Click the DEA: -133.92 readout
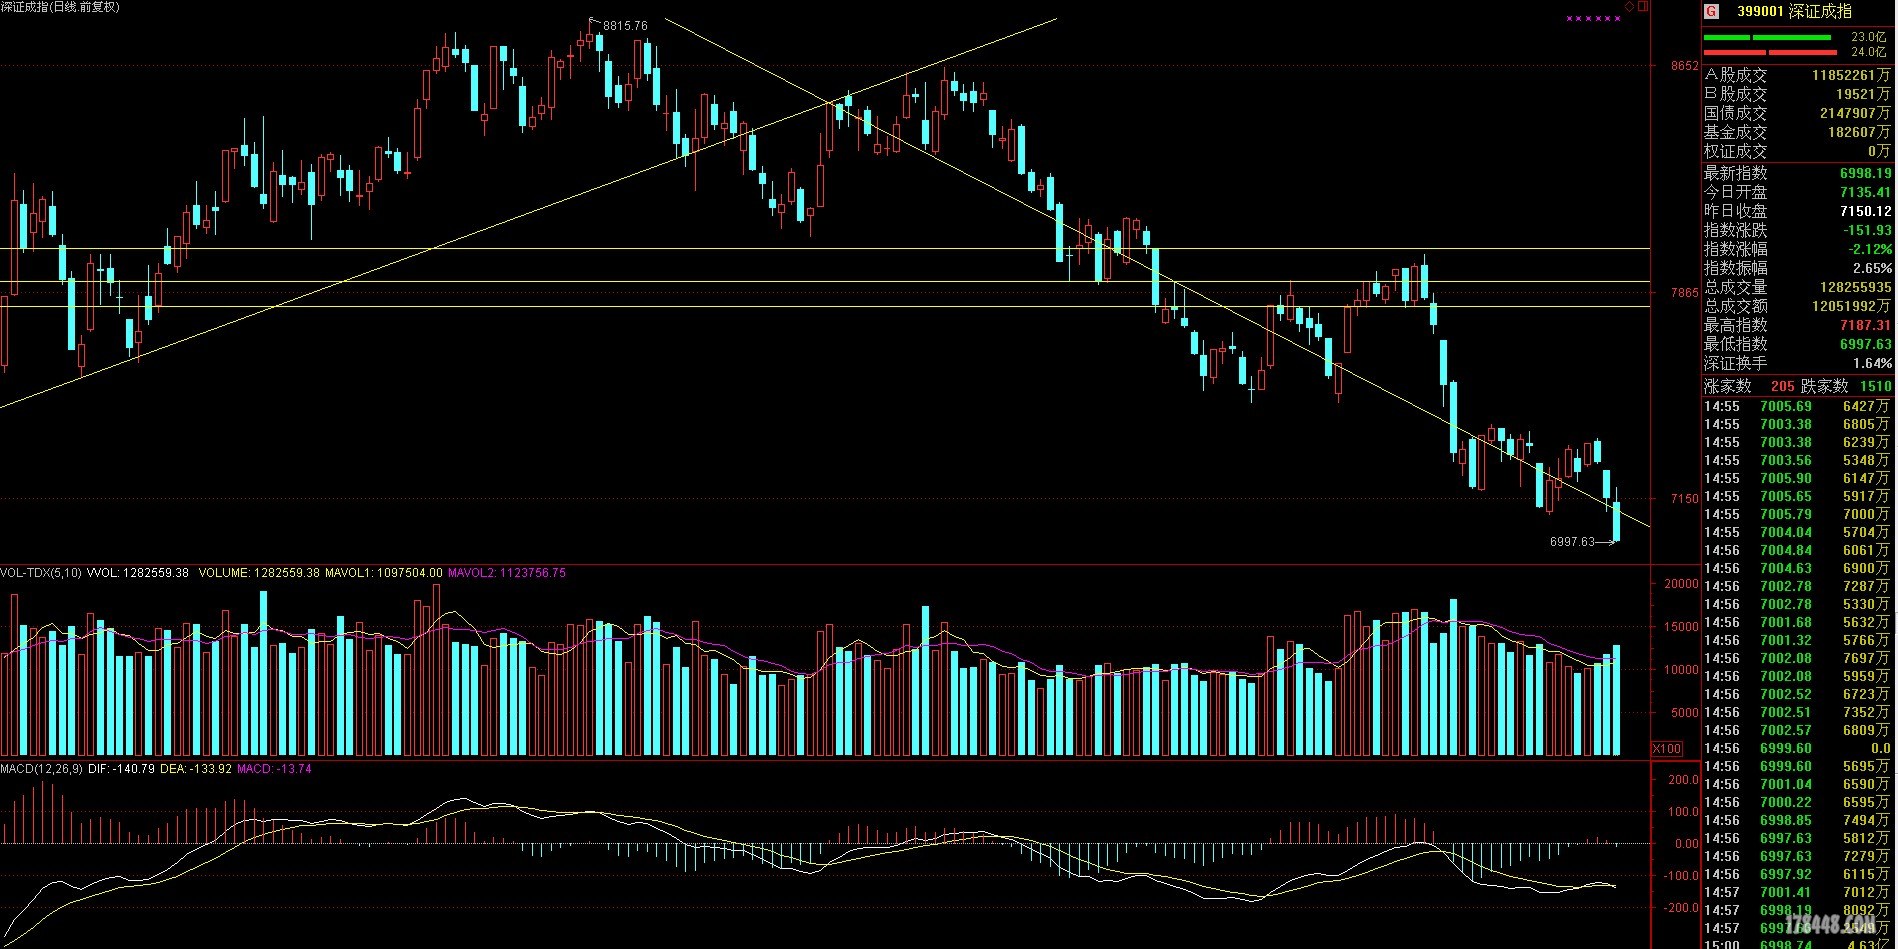This screenshot has width=1898, height=949. pyautogui.click(x=196, y=769)
